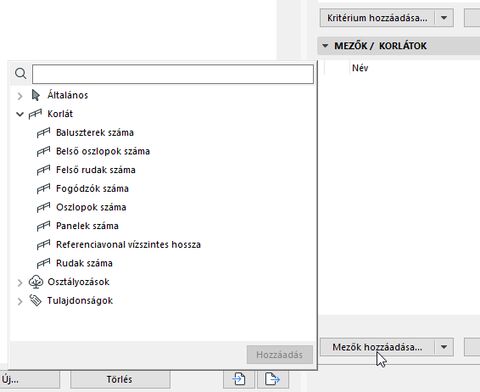The width and height of the screenshot is (480, 392).
Task: Click the magnifier search icon
Action: pyautogui.click(x=21, y=73)
